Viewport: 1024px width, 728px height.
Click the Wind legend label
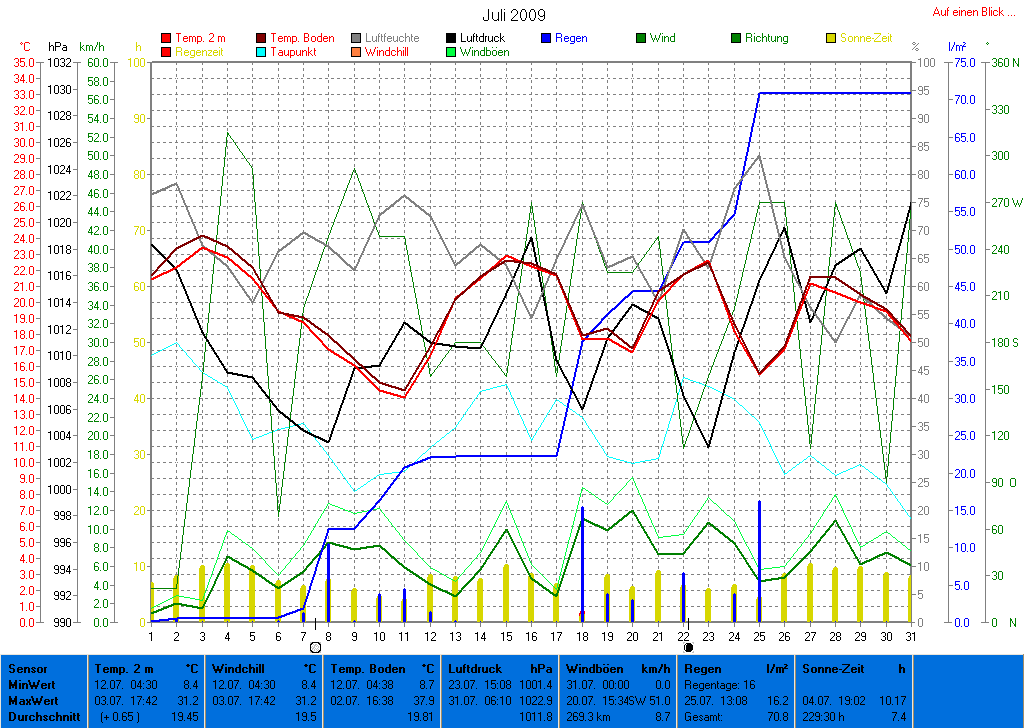[662, 38]
